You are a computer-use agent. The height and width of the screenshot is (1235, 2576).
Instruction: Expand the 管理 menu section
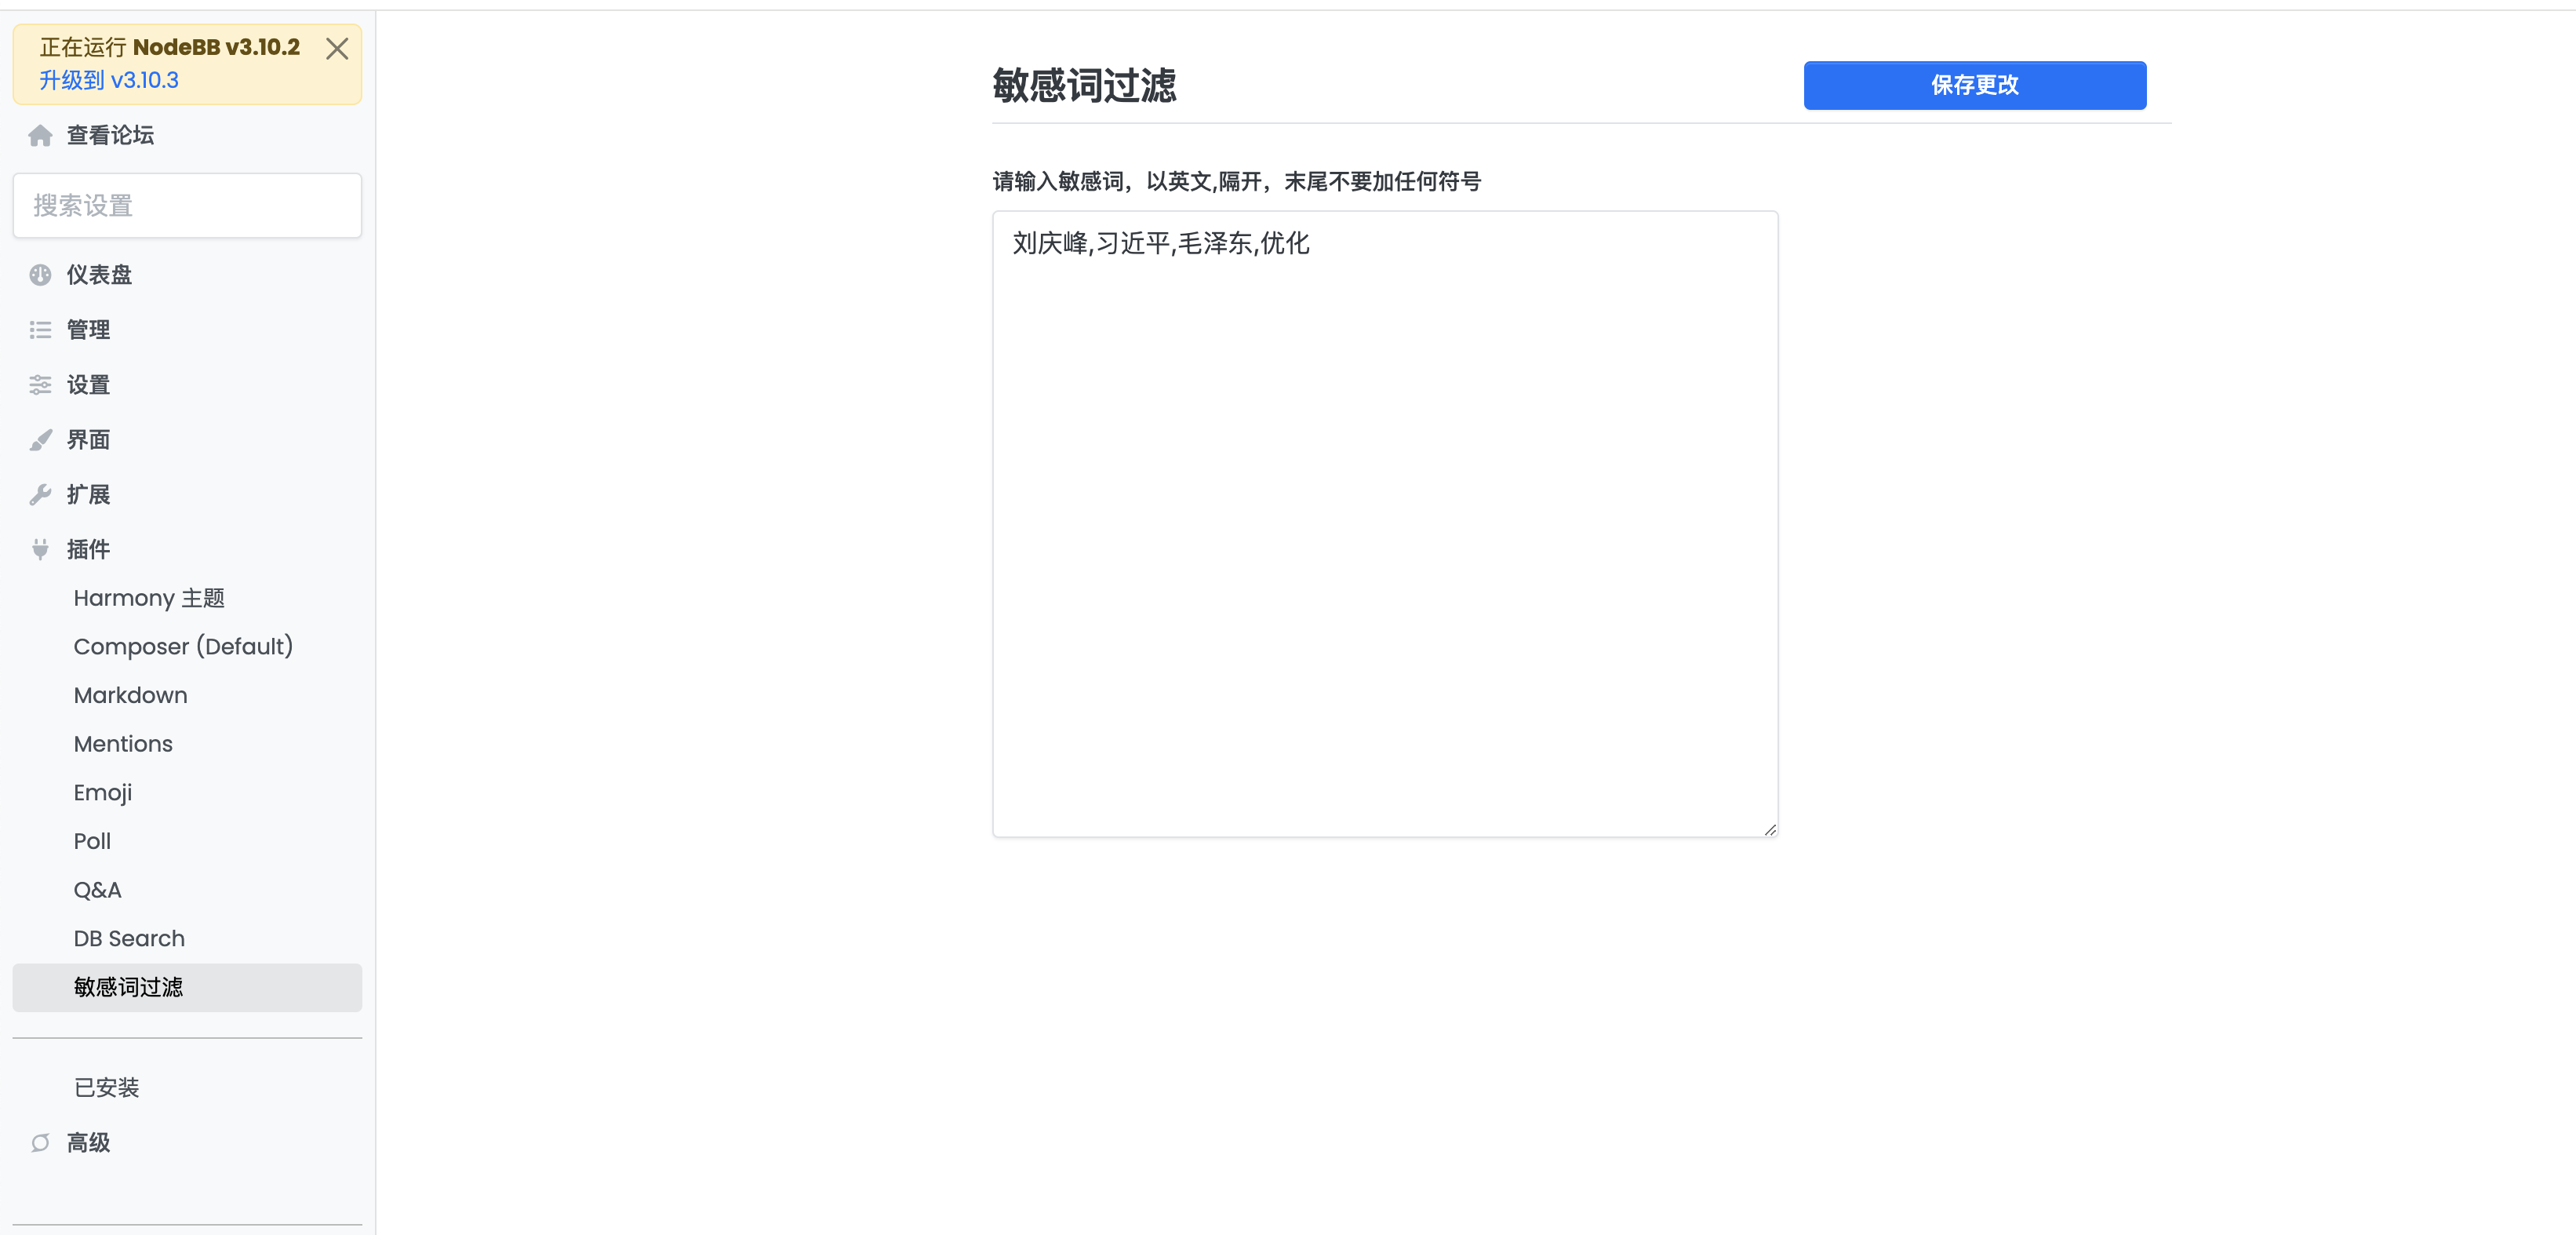pyautogui.click(x=88, y=330)
